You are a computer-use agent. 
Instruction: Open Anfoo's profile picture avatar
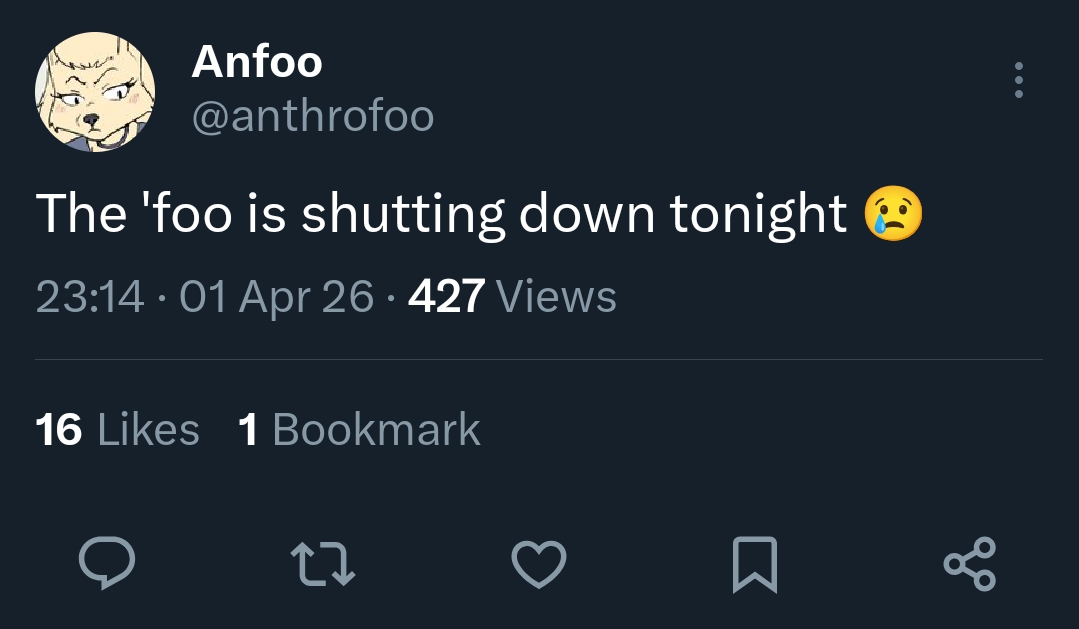tap(96, 92)
